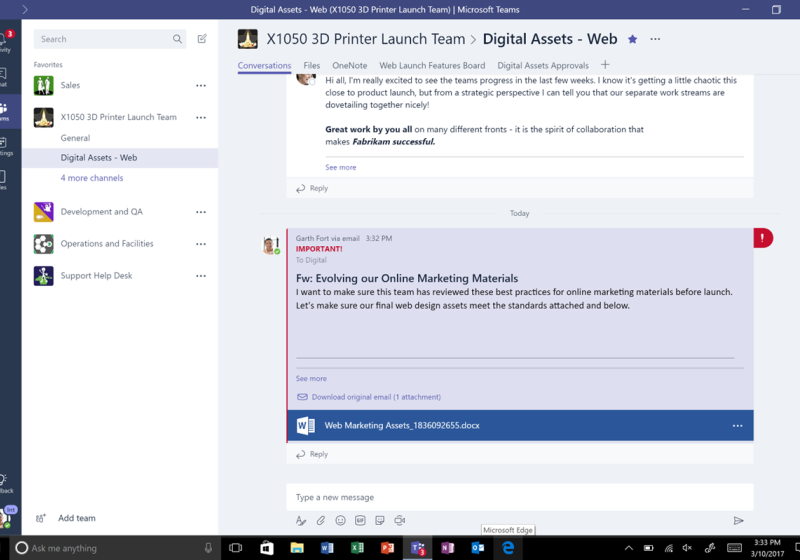The image size is (800, 560).
Task: Toggle the favorite star for Digital Assets - Web
Action: coord(632,39)
